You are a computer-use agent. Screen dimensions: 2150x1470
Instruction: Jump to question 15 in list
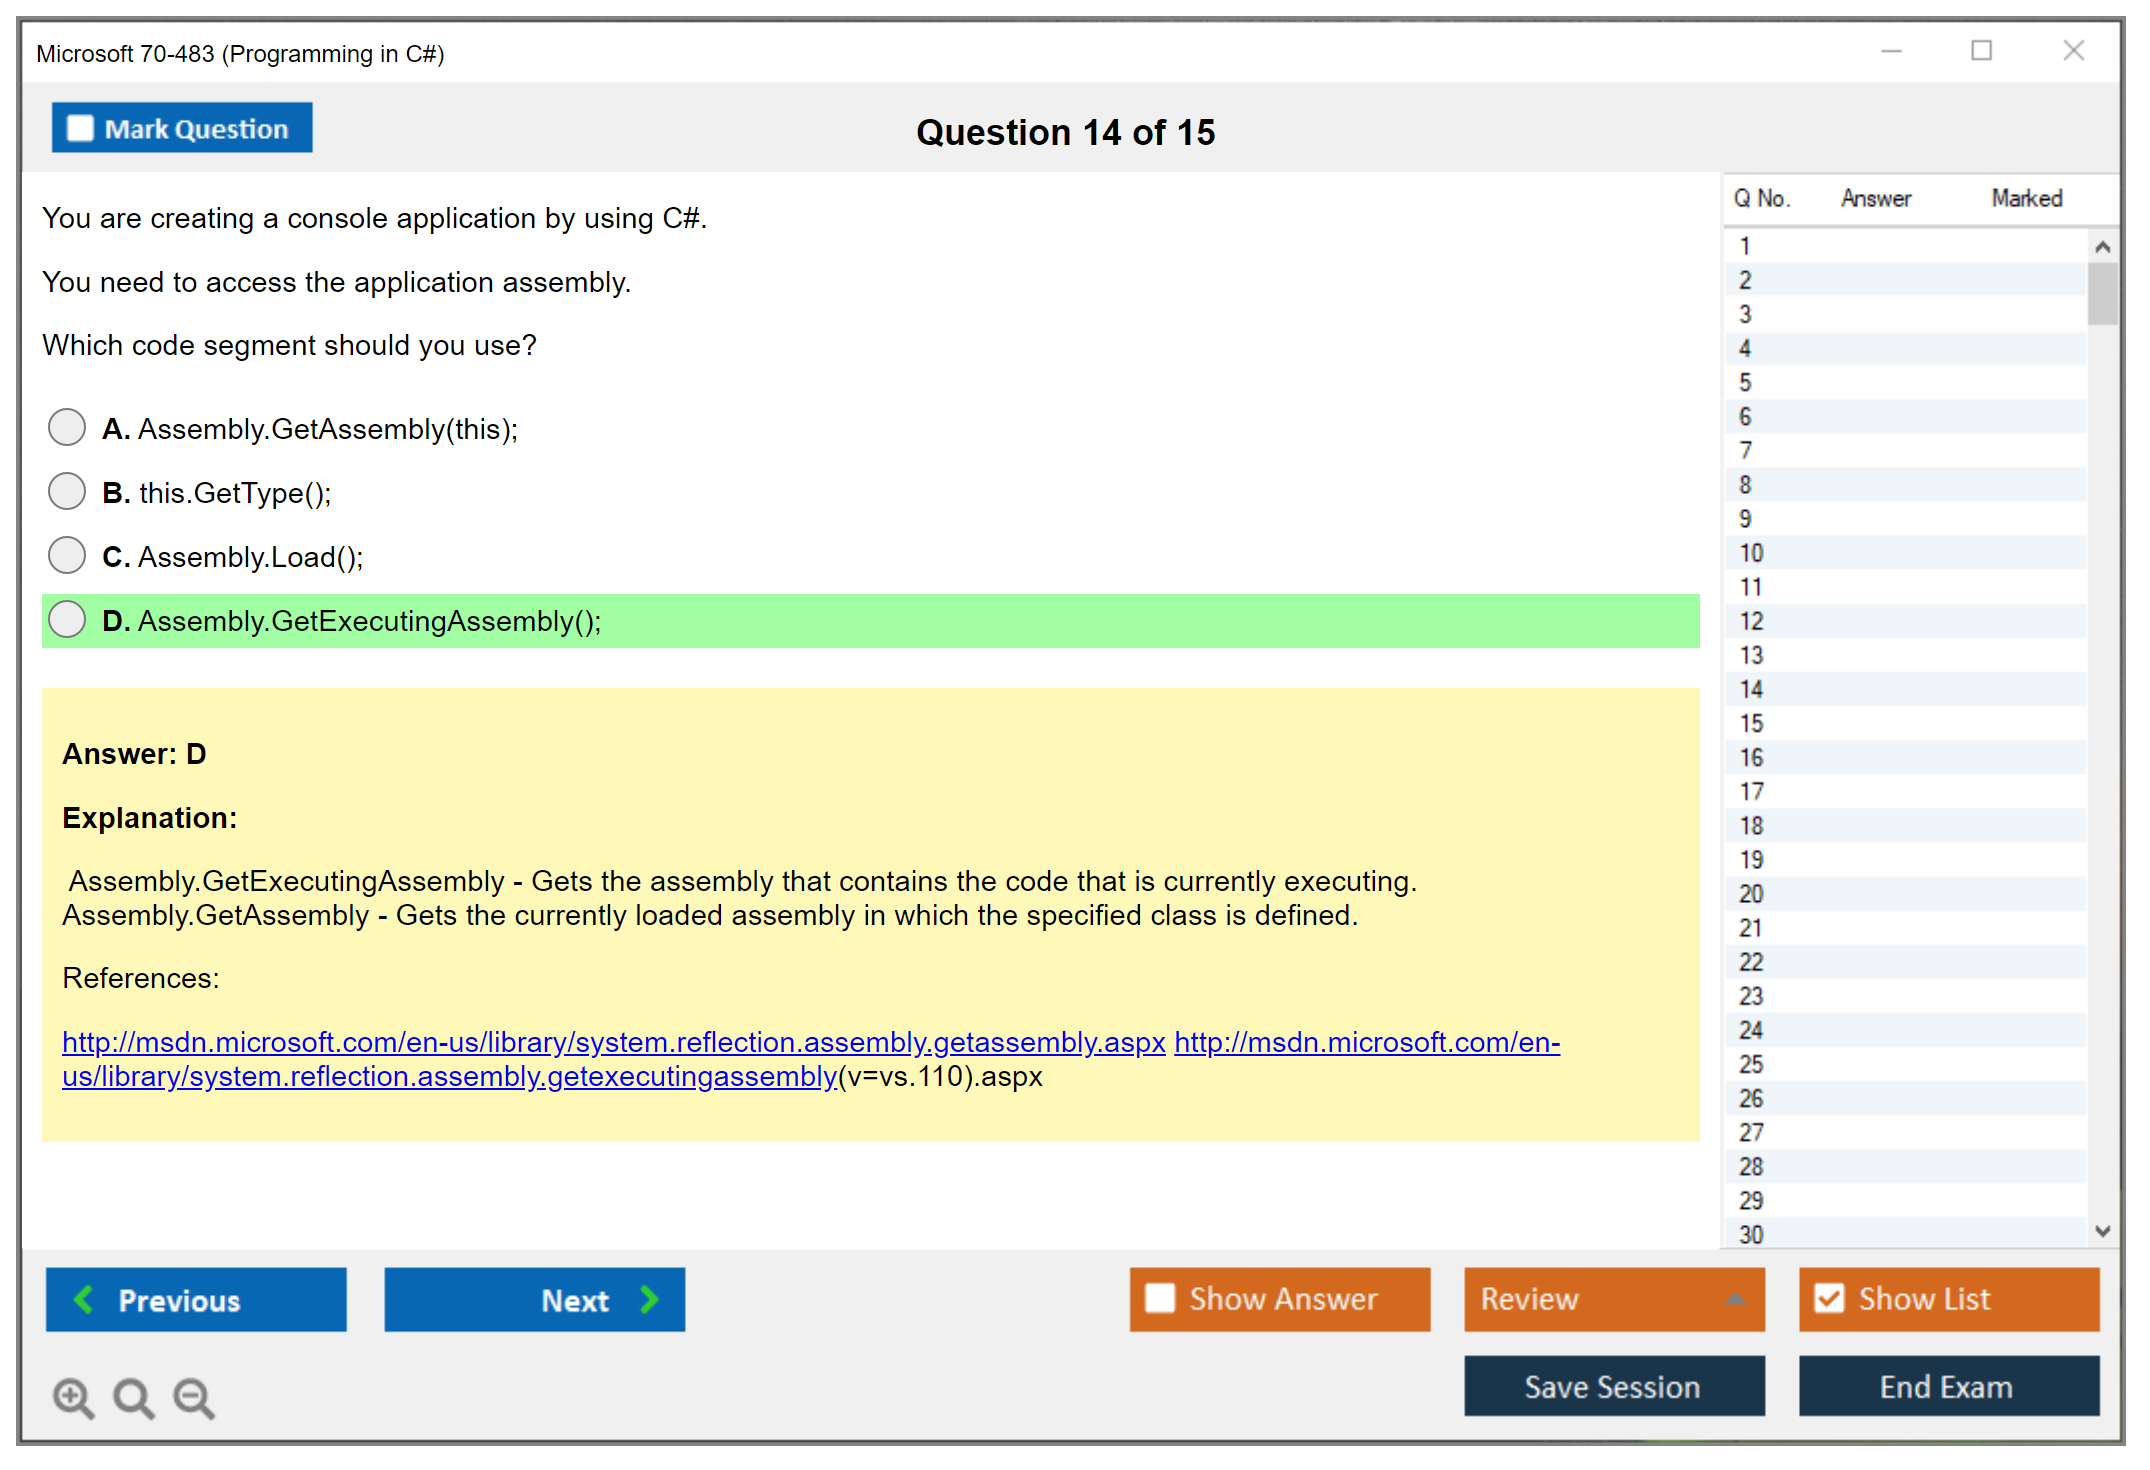1752,723
